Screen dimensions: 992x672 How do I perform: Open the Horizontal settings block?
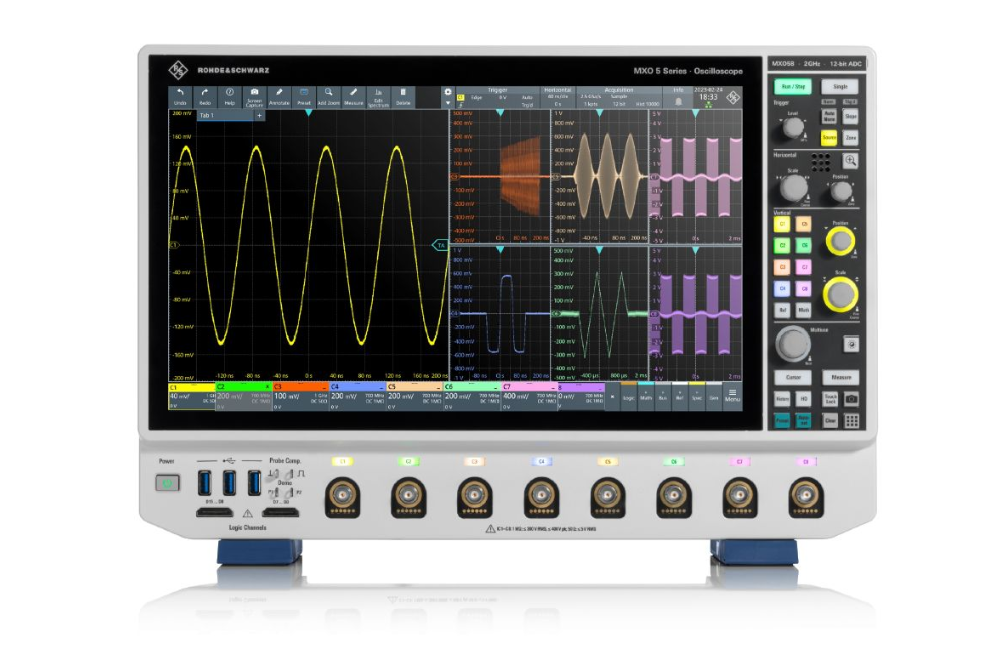click(x=558, y=97)
